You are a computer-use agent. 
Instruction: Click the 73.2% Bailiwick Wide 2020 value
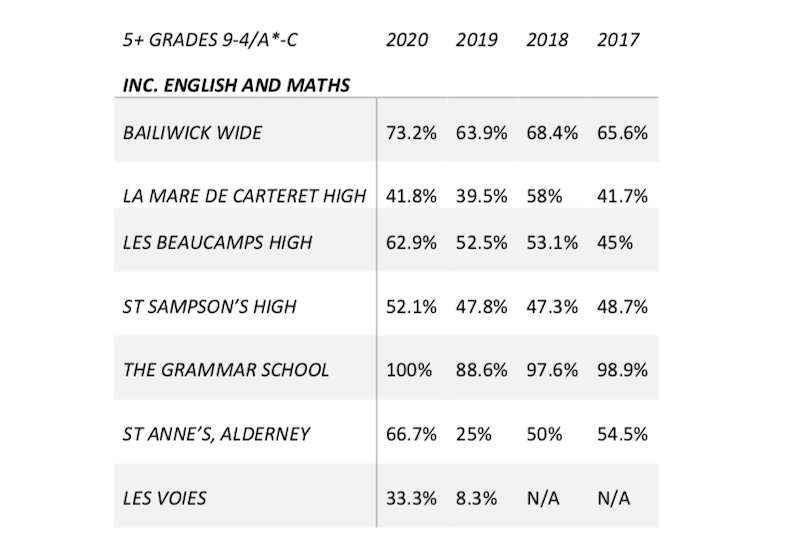[411, 133]
